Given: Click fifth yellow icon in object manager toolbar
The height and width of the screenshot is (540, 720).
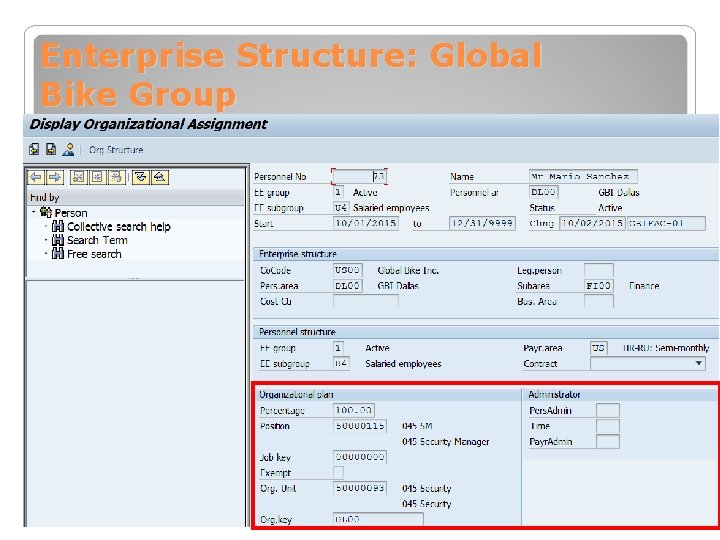Looking at the screenshot, I should point(116,177).
